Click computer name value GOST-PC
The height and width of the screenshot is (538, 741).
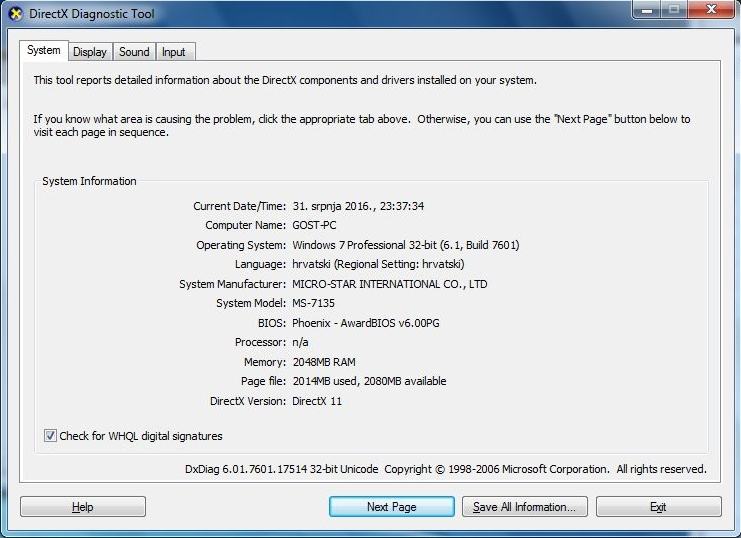coord(314,225)
